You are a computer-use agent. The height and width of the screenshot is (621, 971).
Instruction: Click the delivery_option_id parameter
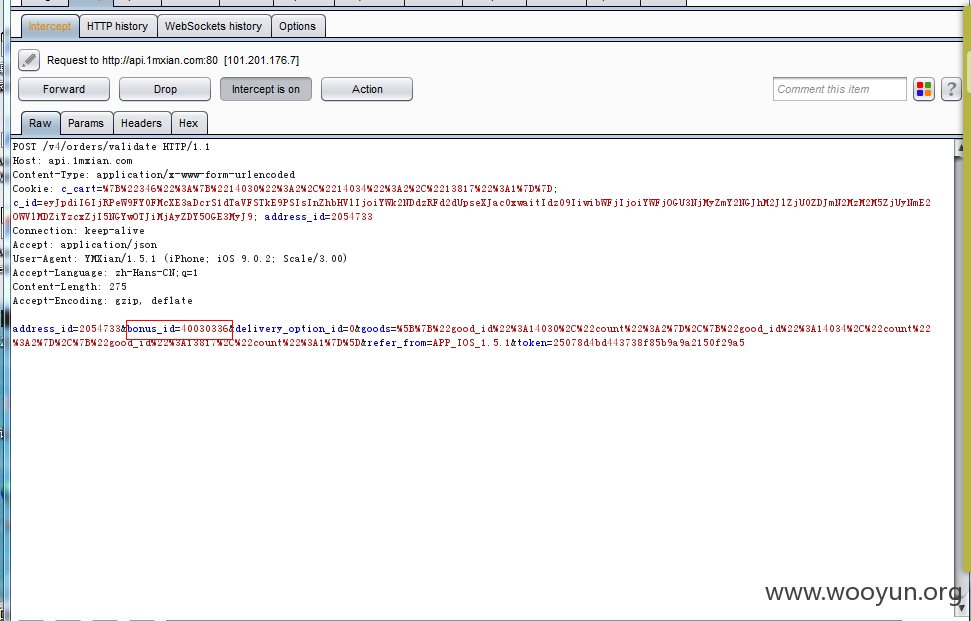294,329
